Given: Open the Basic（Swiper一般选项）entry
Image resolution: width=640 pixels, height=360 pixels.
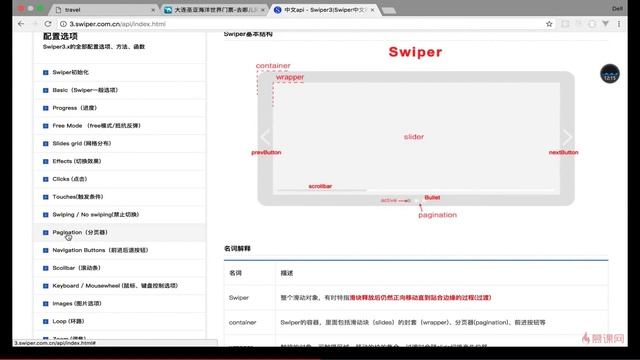Looking at the screenshot, I should tap(85, 90).
